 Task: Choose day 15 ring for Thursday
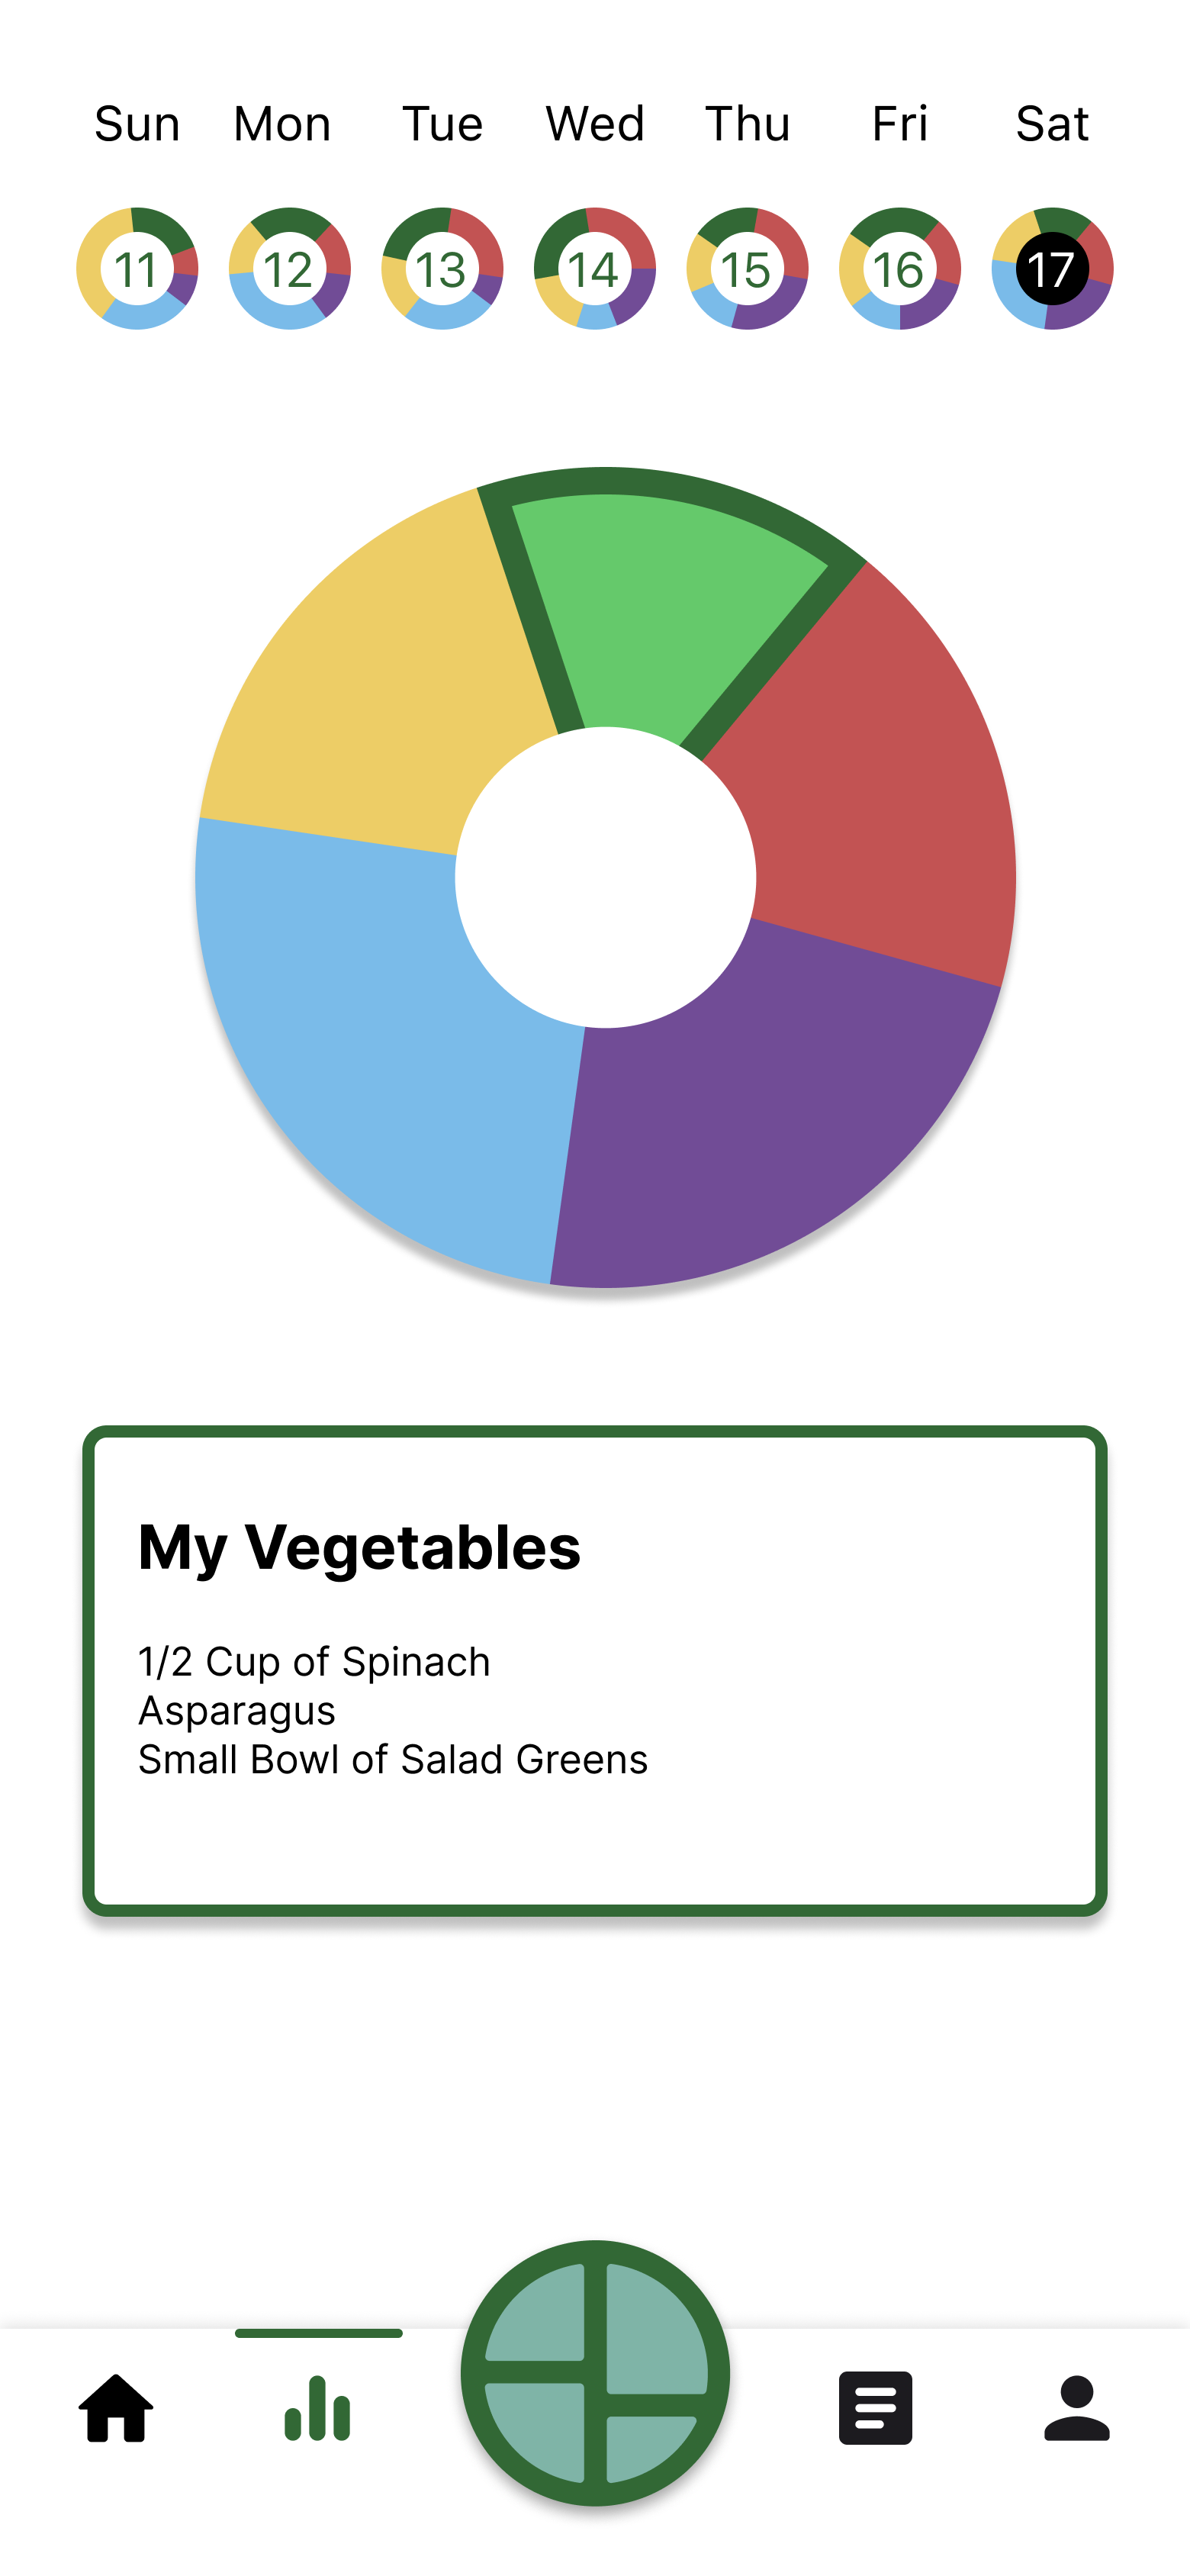(747, 268)
